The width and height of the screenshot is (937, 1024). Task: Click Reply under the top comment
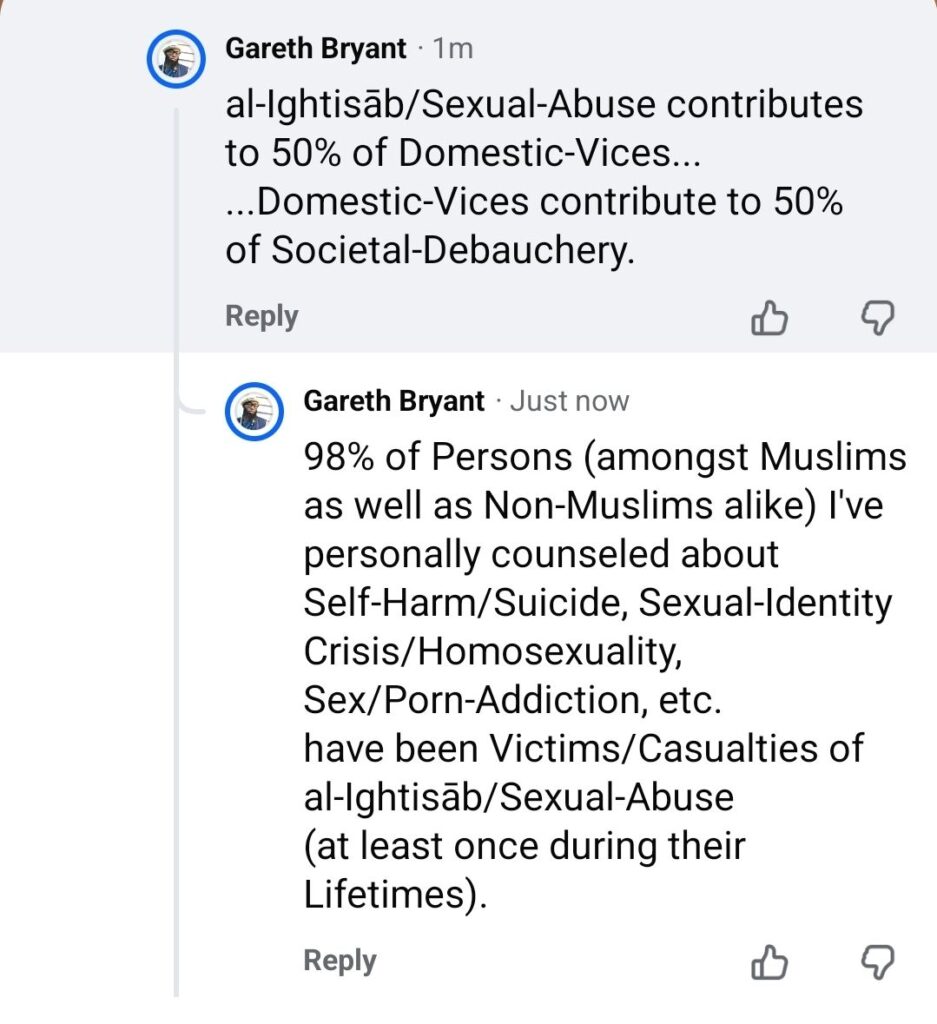tap(261, 317)
